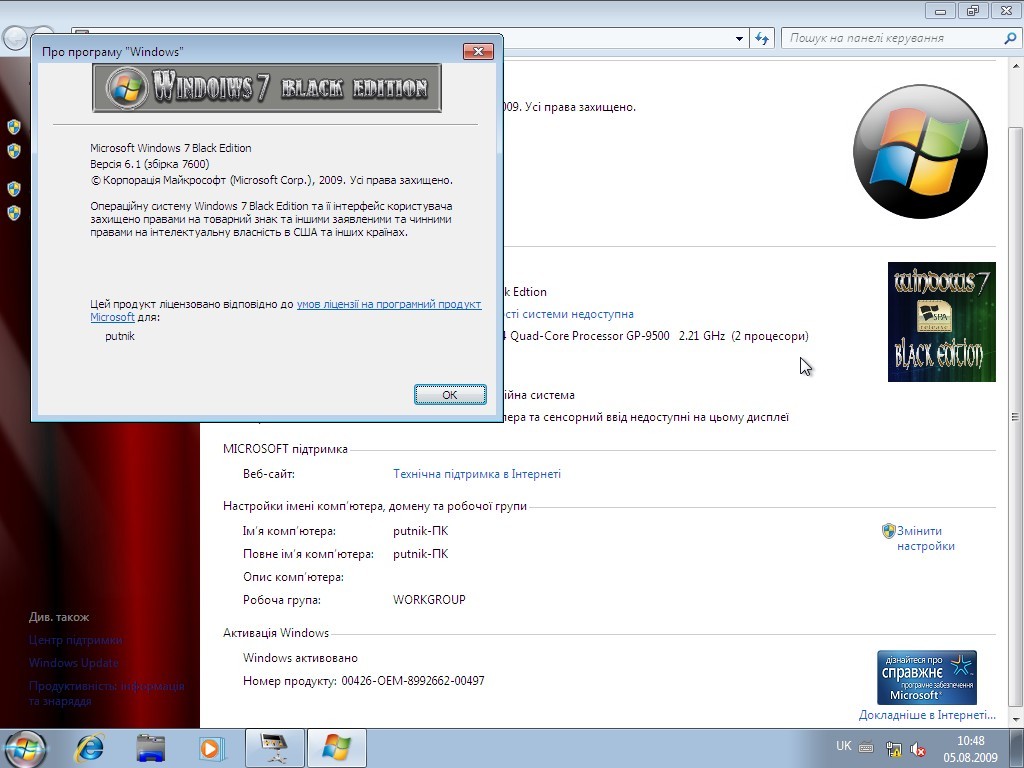The image size is (1024, 768).
Task: Open the system rating unavailable link
Action: [x=568, y=314]
